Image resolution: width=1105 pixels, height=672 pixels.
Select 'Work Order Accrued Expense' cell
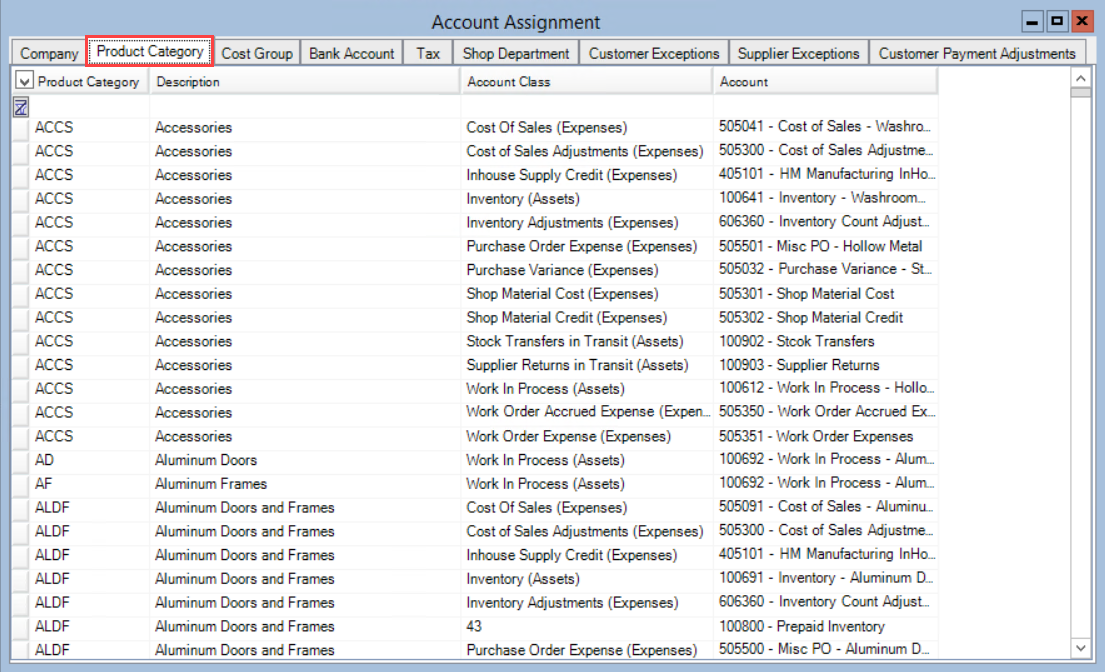pos(586,413)
